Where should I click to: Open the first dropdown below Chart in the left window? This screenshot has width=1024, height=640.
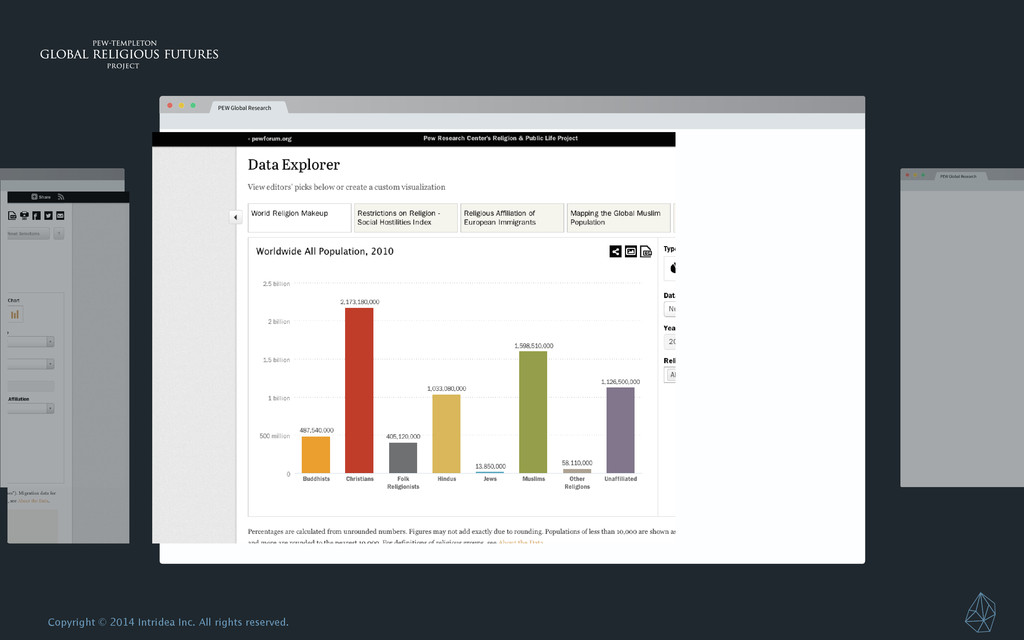pos(31,342)
